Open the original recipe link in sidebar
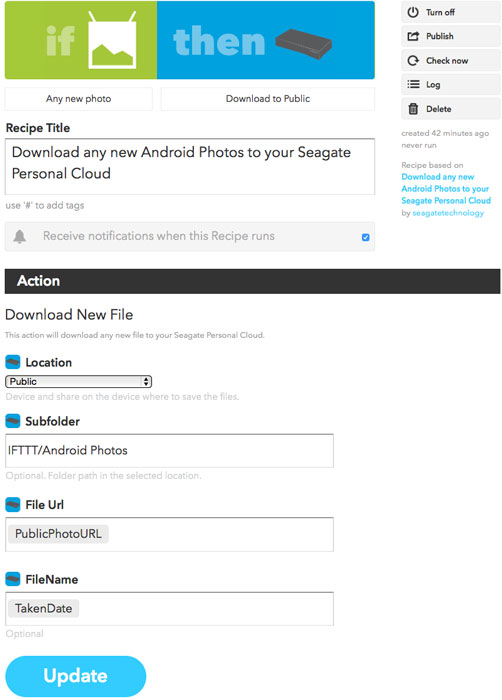This screenshot has width=502, height=700. (x=446, y=189)
